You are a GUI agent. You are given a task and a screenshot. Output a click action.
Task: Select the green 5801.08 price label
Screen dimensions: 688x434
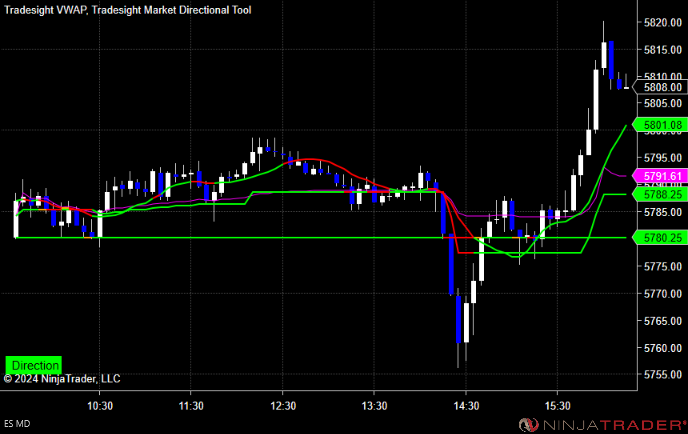660,125
